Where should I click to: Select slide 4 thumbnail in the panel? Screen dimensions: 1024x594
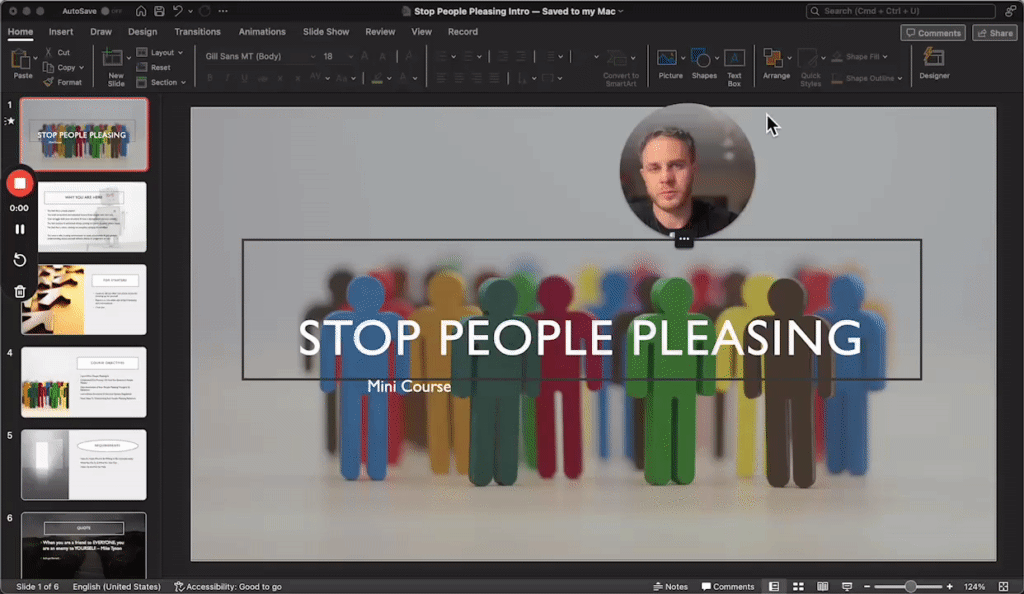[x=84, y=381]
